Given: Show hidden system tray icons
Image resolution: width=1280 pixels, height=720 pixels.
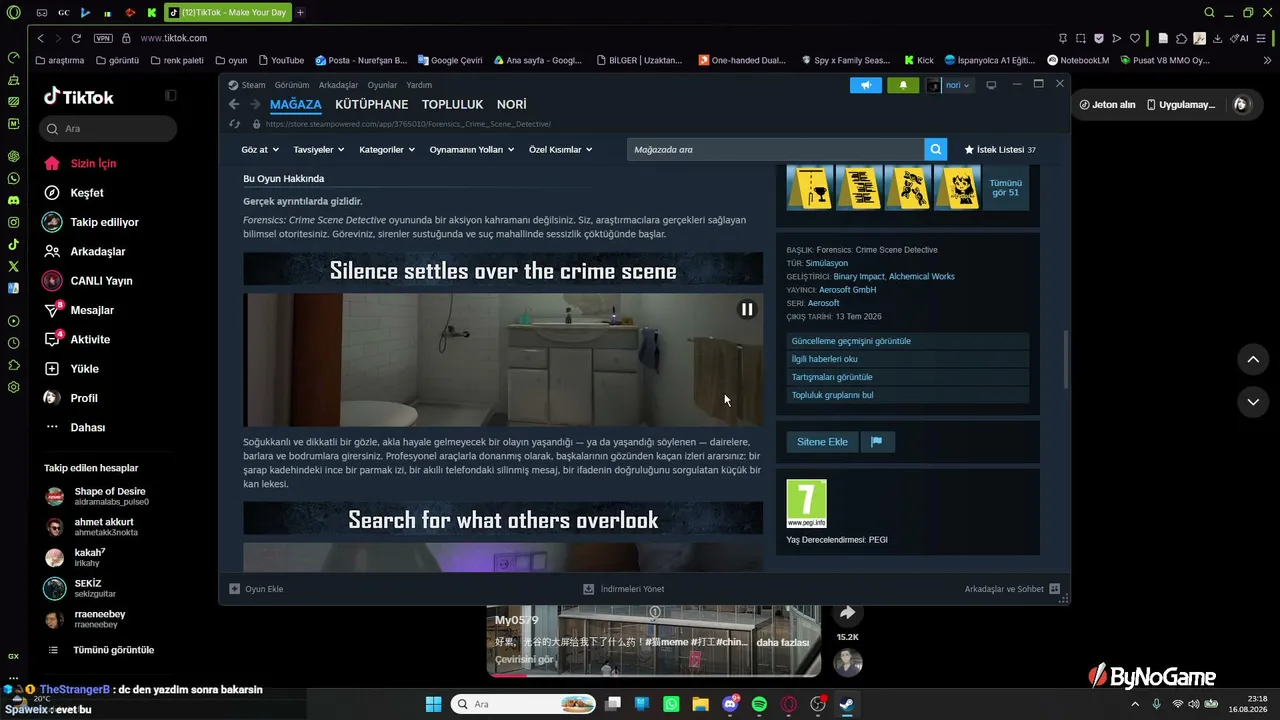Looking at the screenshot, I should [1134, 704].
